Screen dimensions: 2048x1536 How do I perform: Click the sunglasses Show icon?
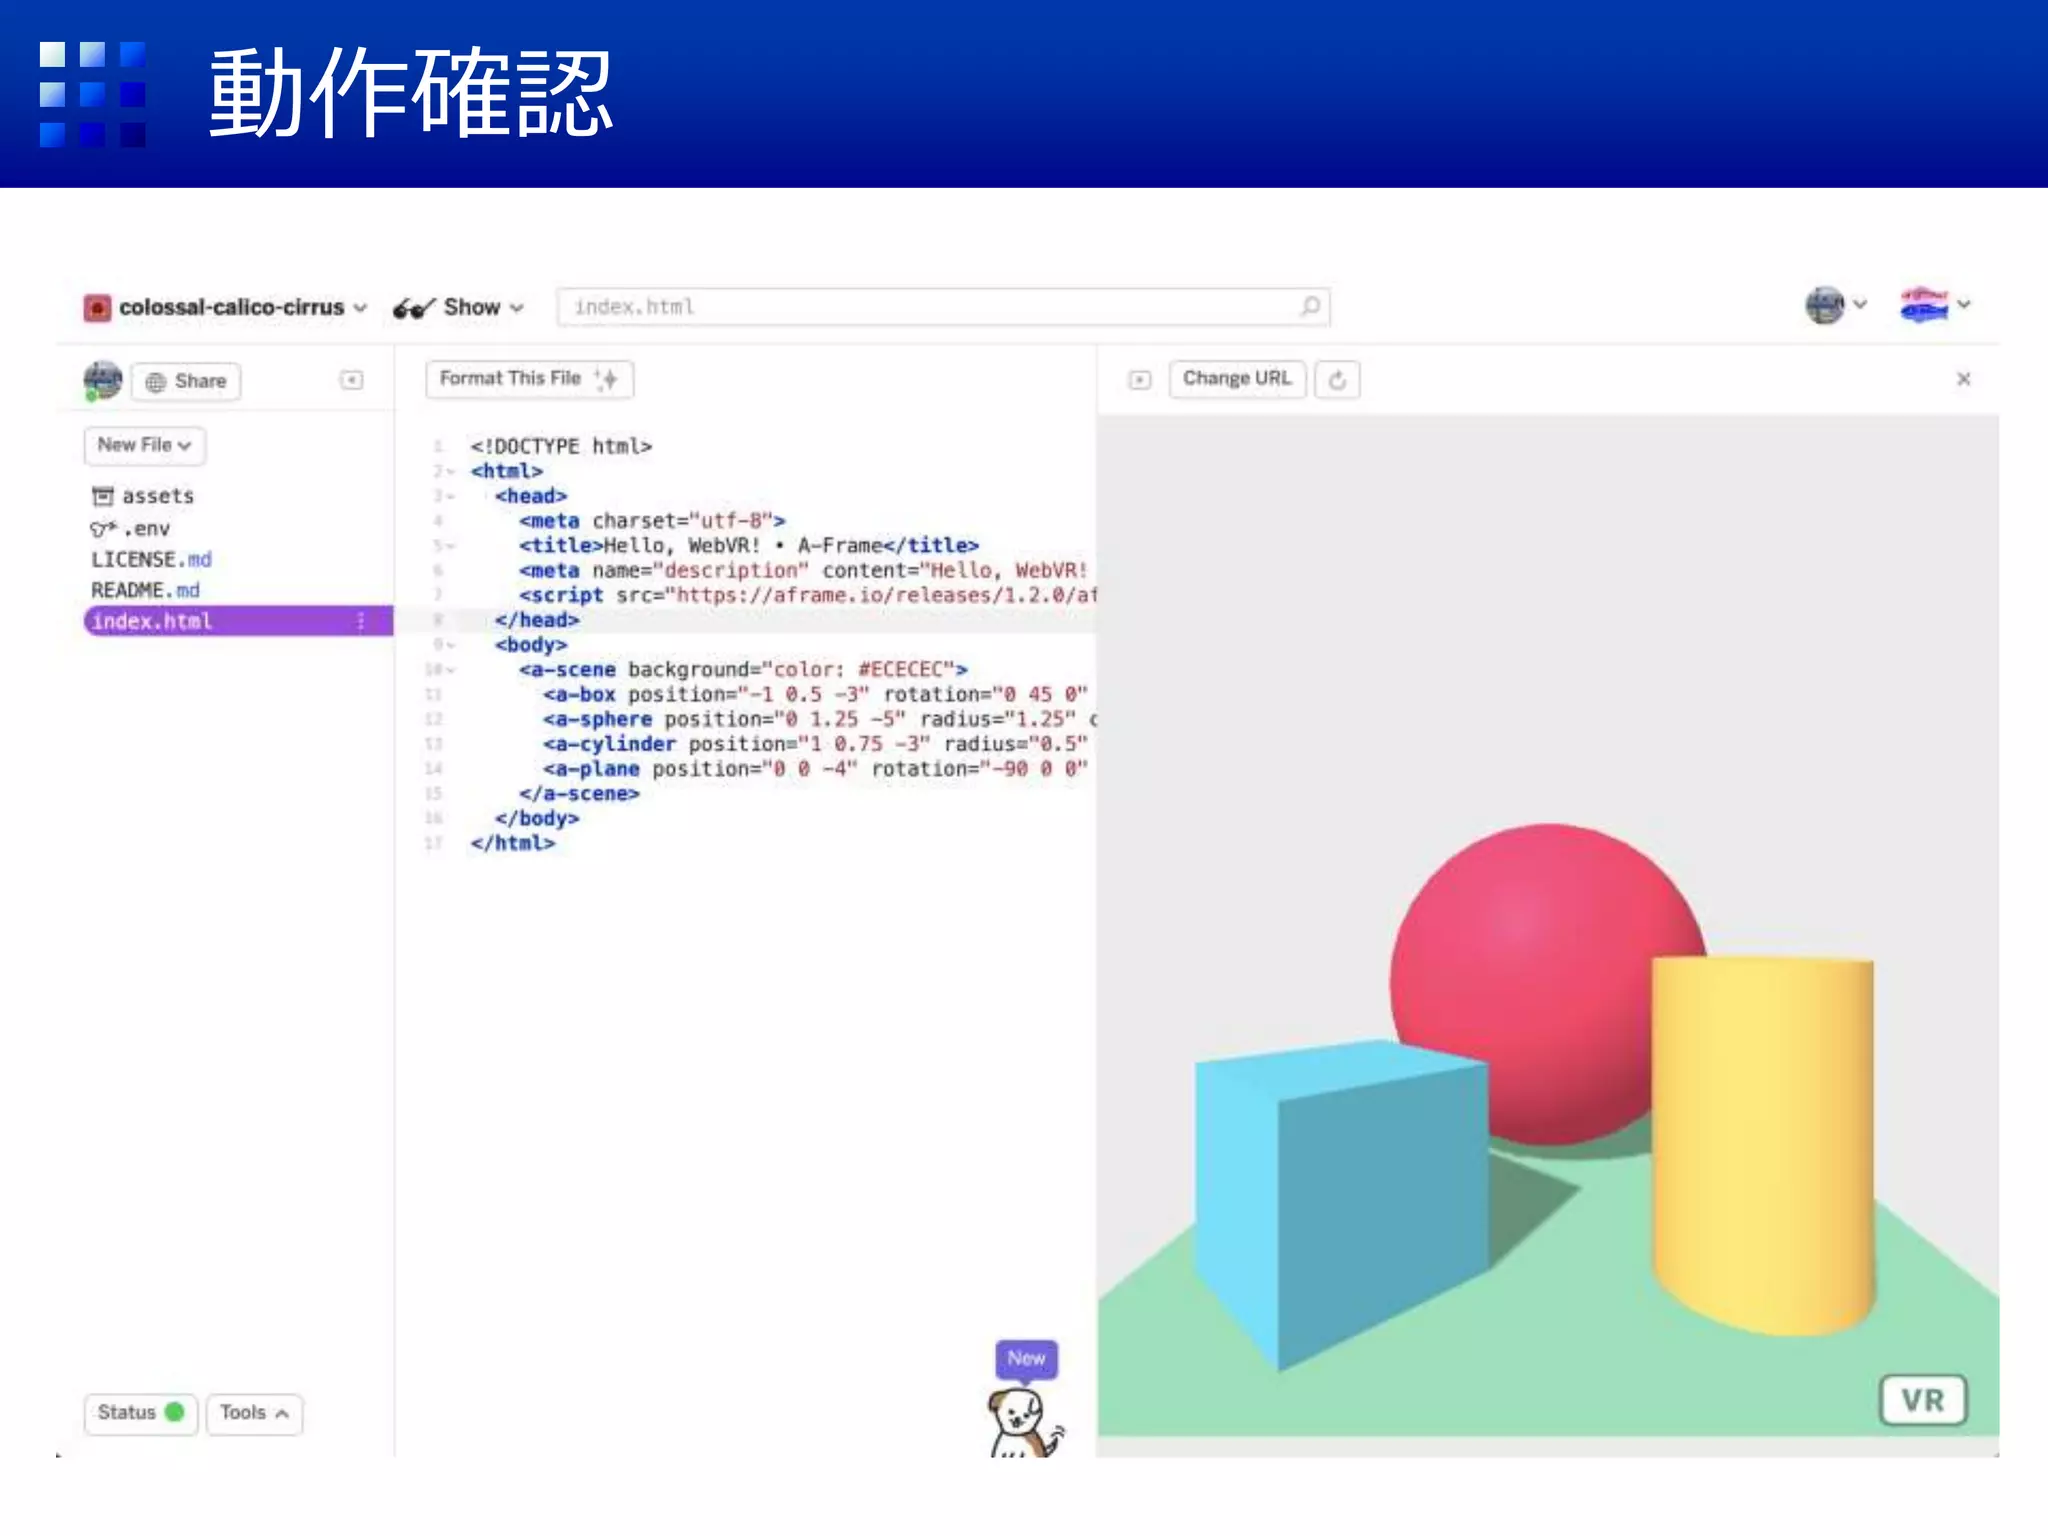pos(413,308)
